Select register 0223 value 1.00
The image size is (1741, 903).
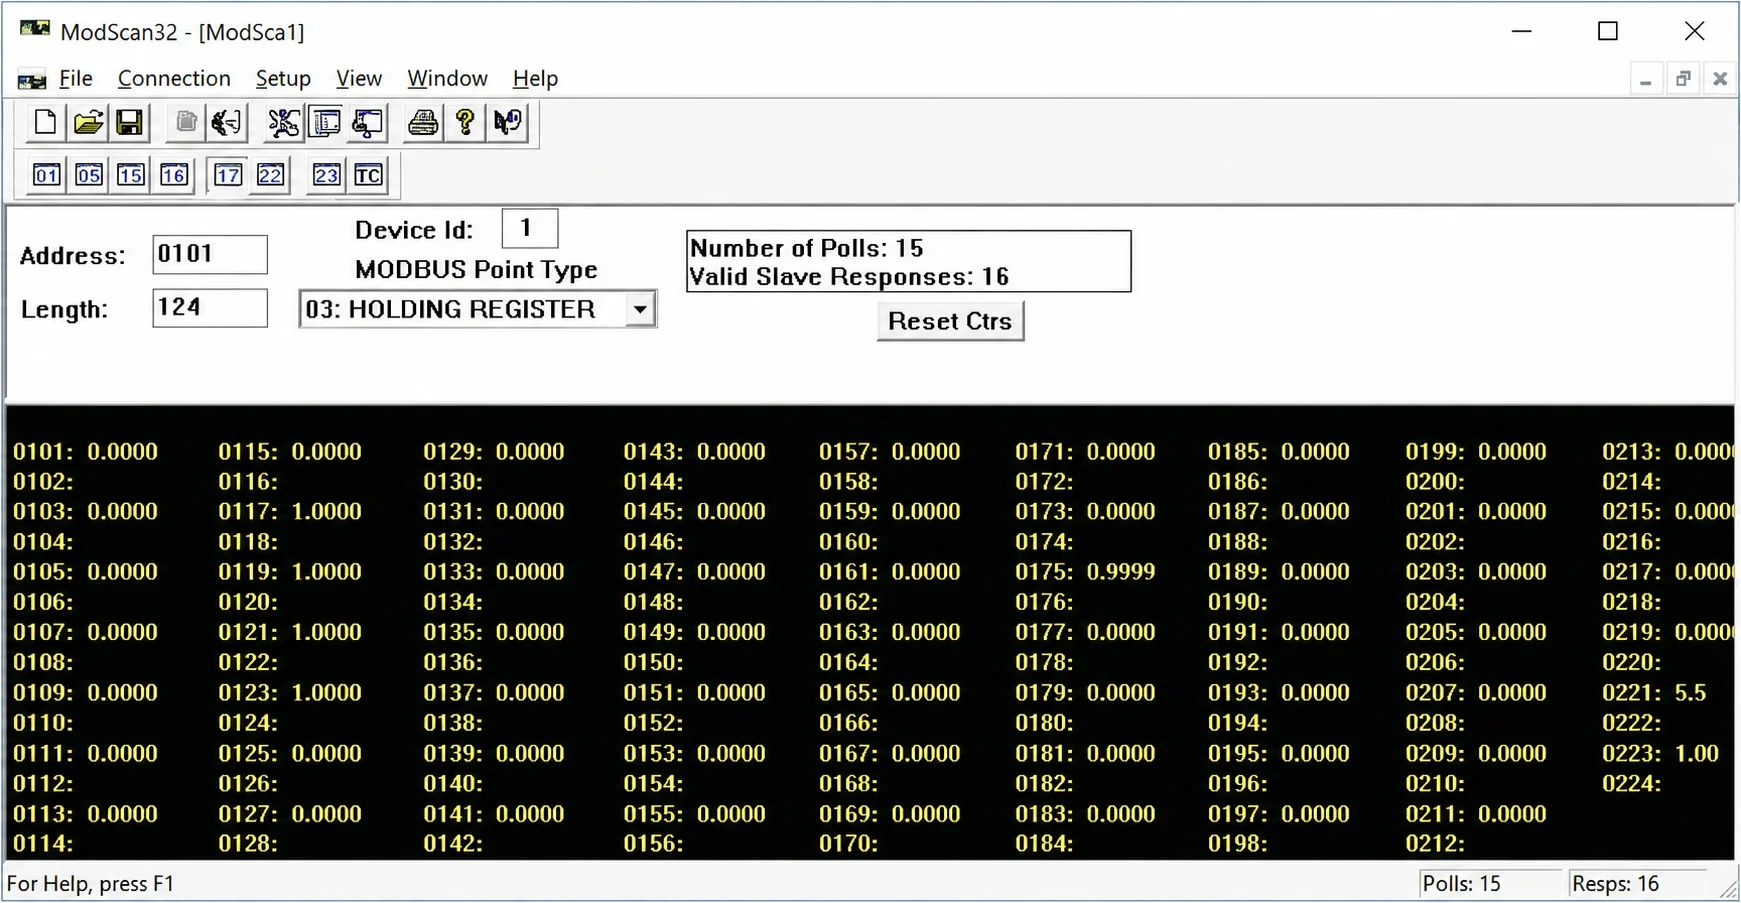click(1697, 753)
